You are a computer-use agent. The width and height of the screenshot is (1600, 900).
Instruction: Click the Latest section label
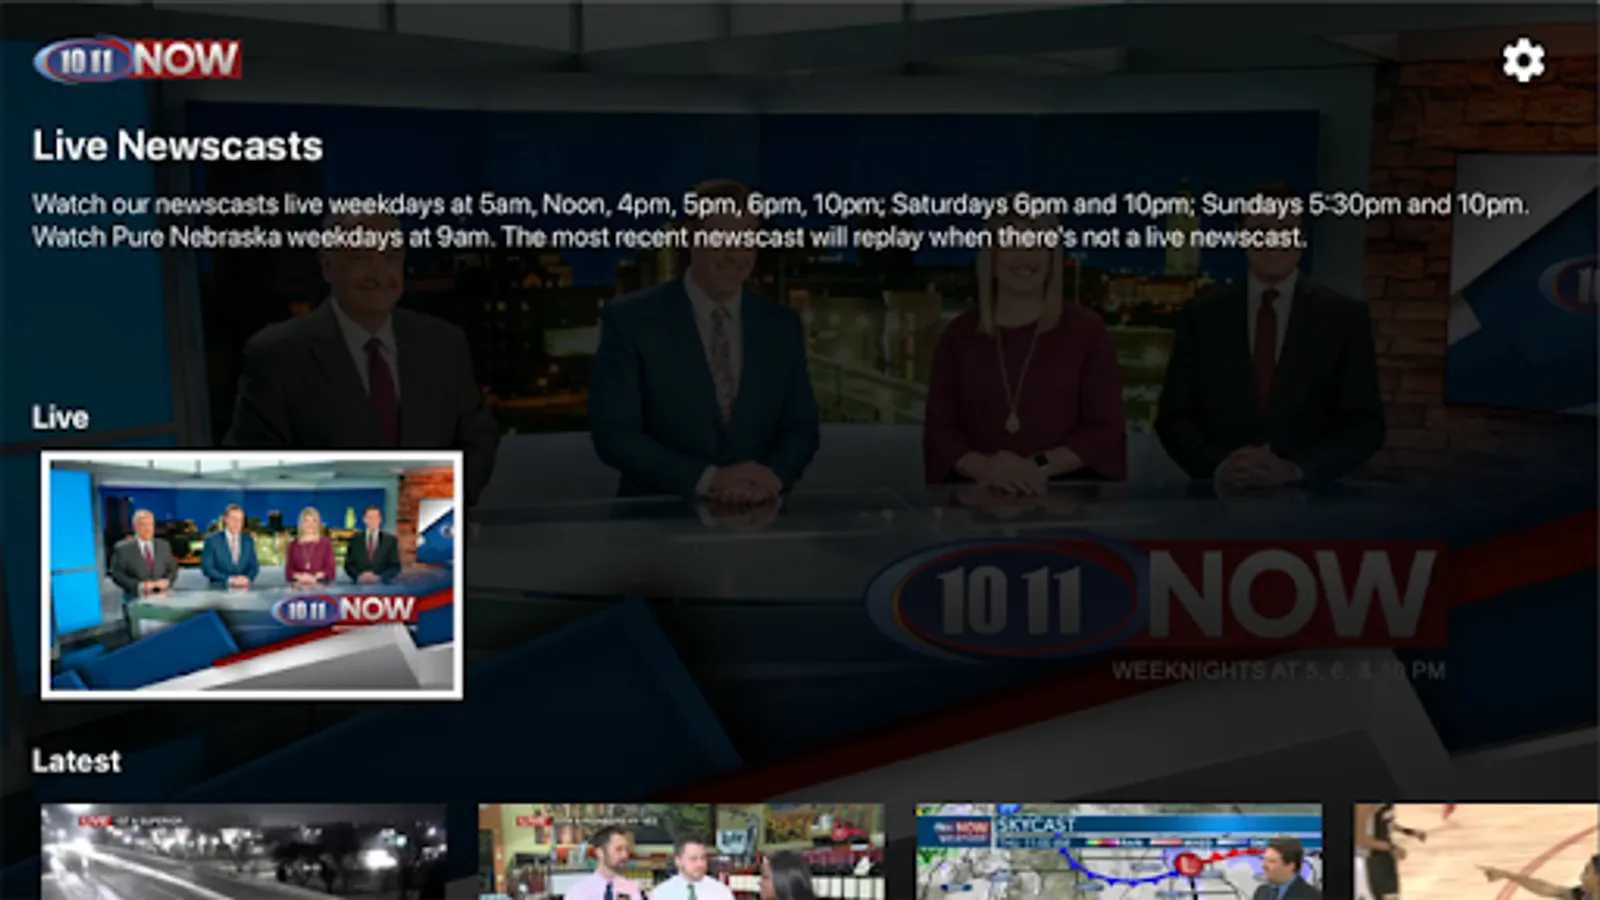click(76, 761)
